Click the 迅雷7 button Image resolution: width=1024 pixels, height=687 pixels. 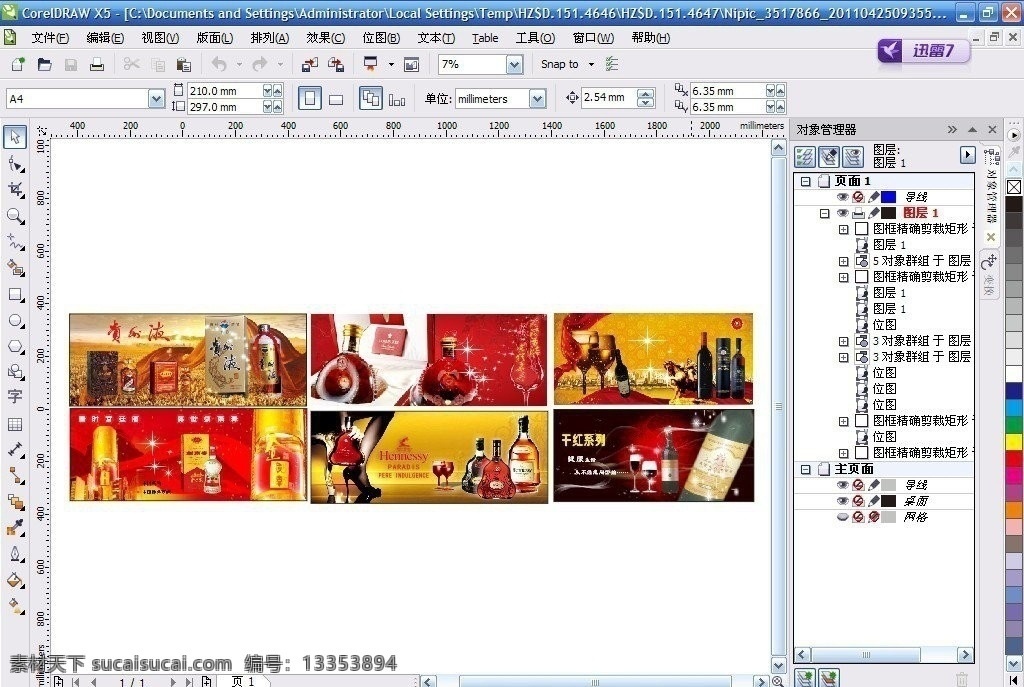923,50
